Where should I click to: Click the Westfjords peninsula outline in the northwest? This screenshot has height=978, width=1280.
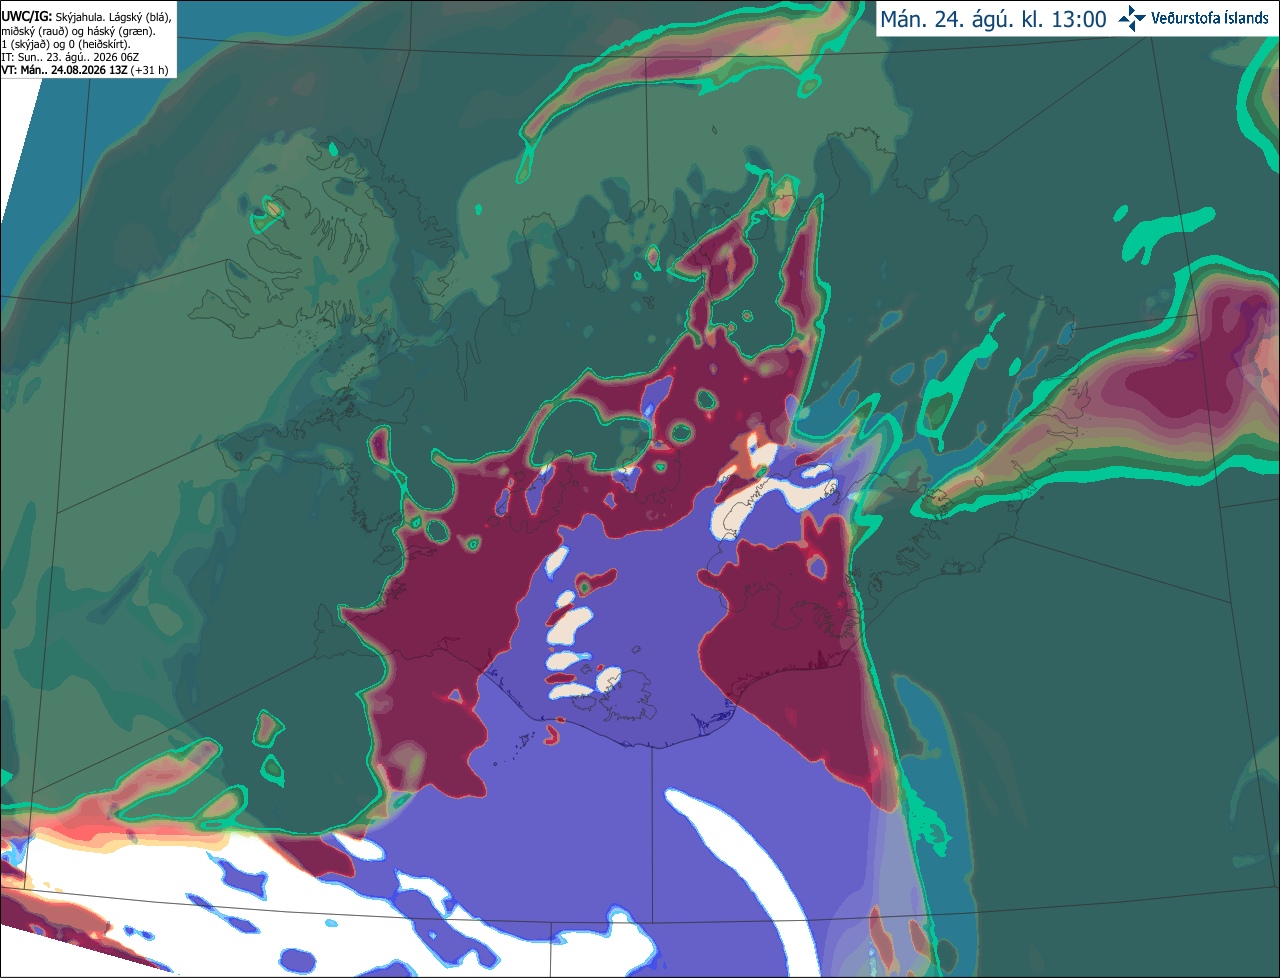click(290, 260)
